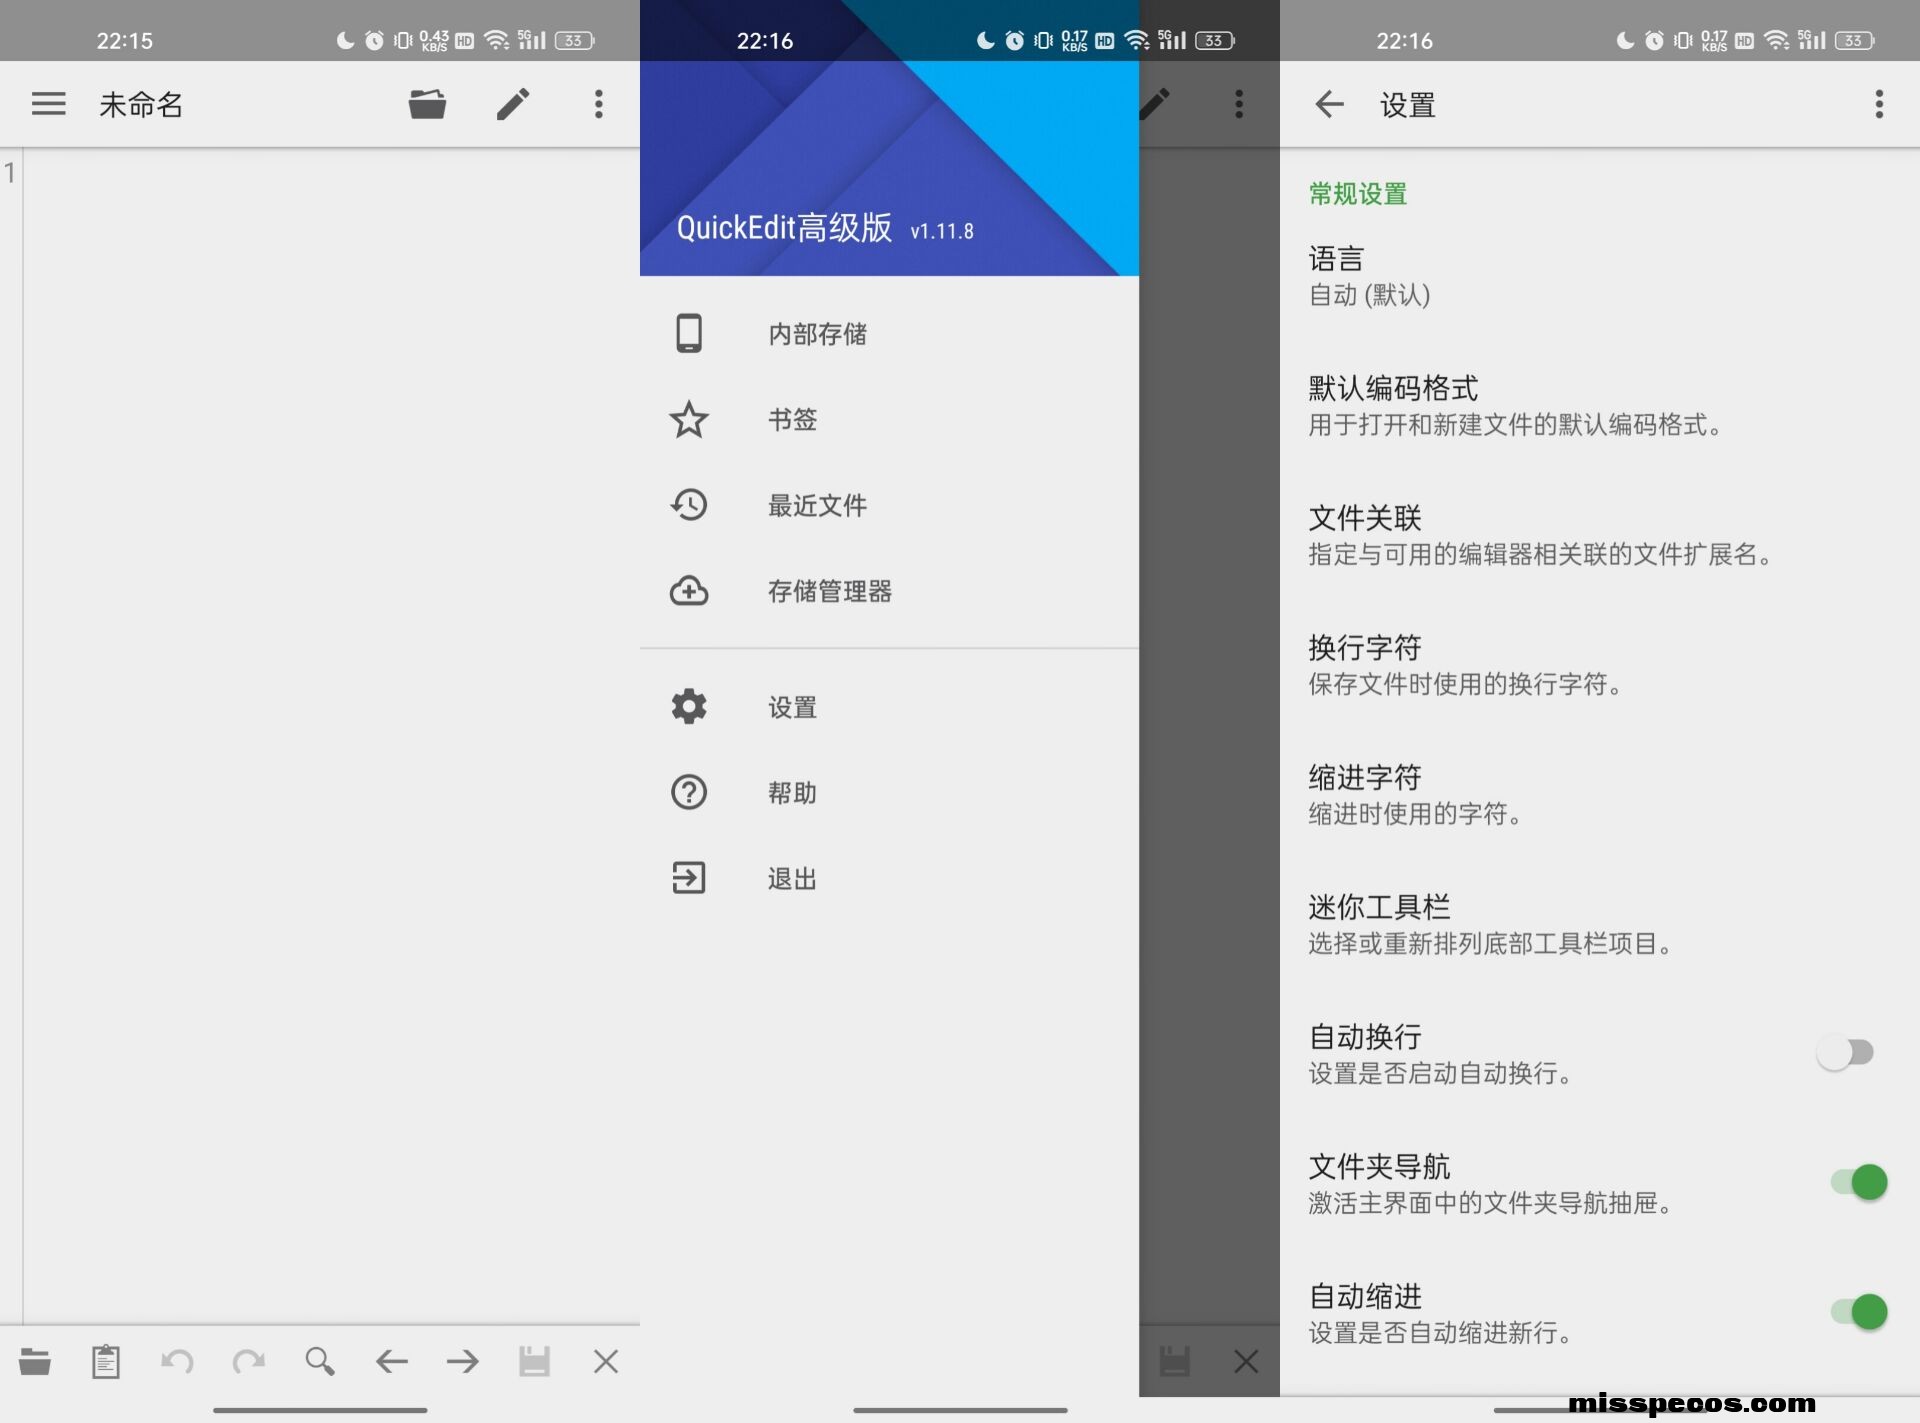Tap dimmed pencil icon behind the drawer
Image resolution: width=1920 pixels, height=1423 pixels.
pos(1155,104)
